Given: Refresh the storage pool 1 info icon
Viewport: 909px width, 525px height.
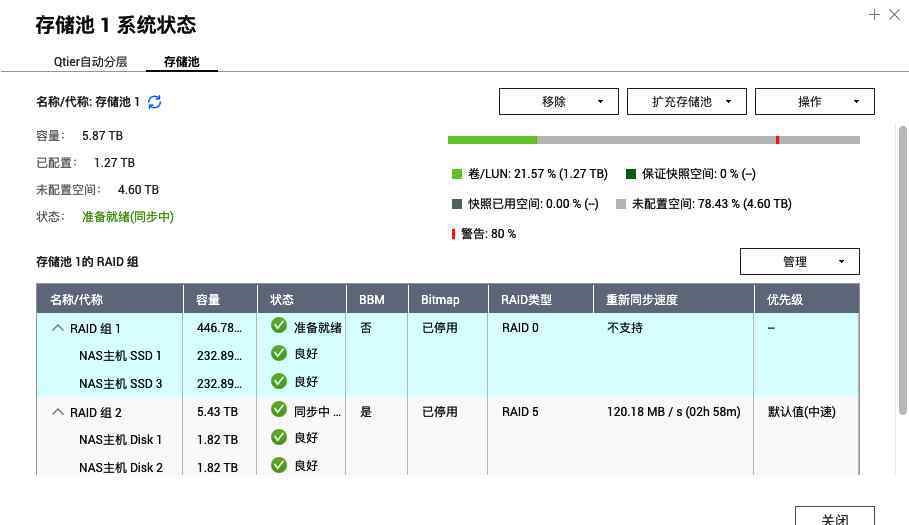Looking at the screenshot, I should pos(154,102).
